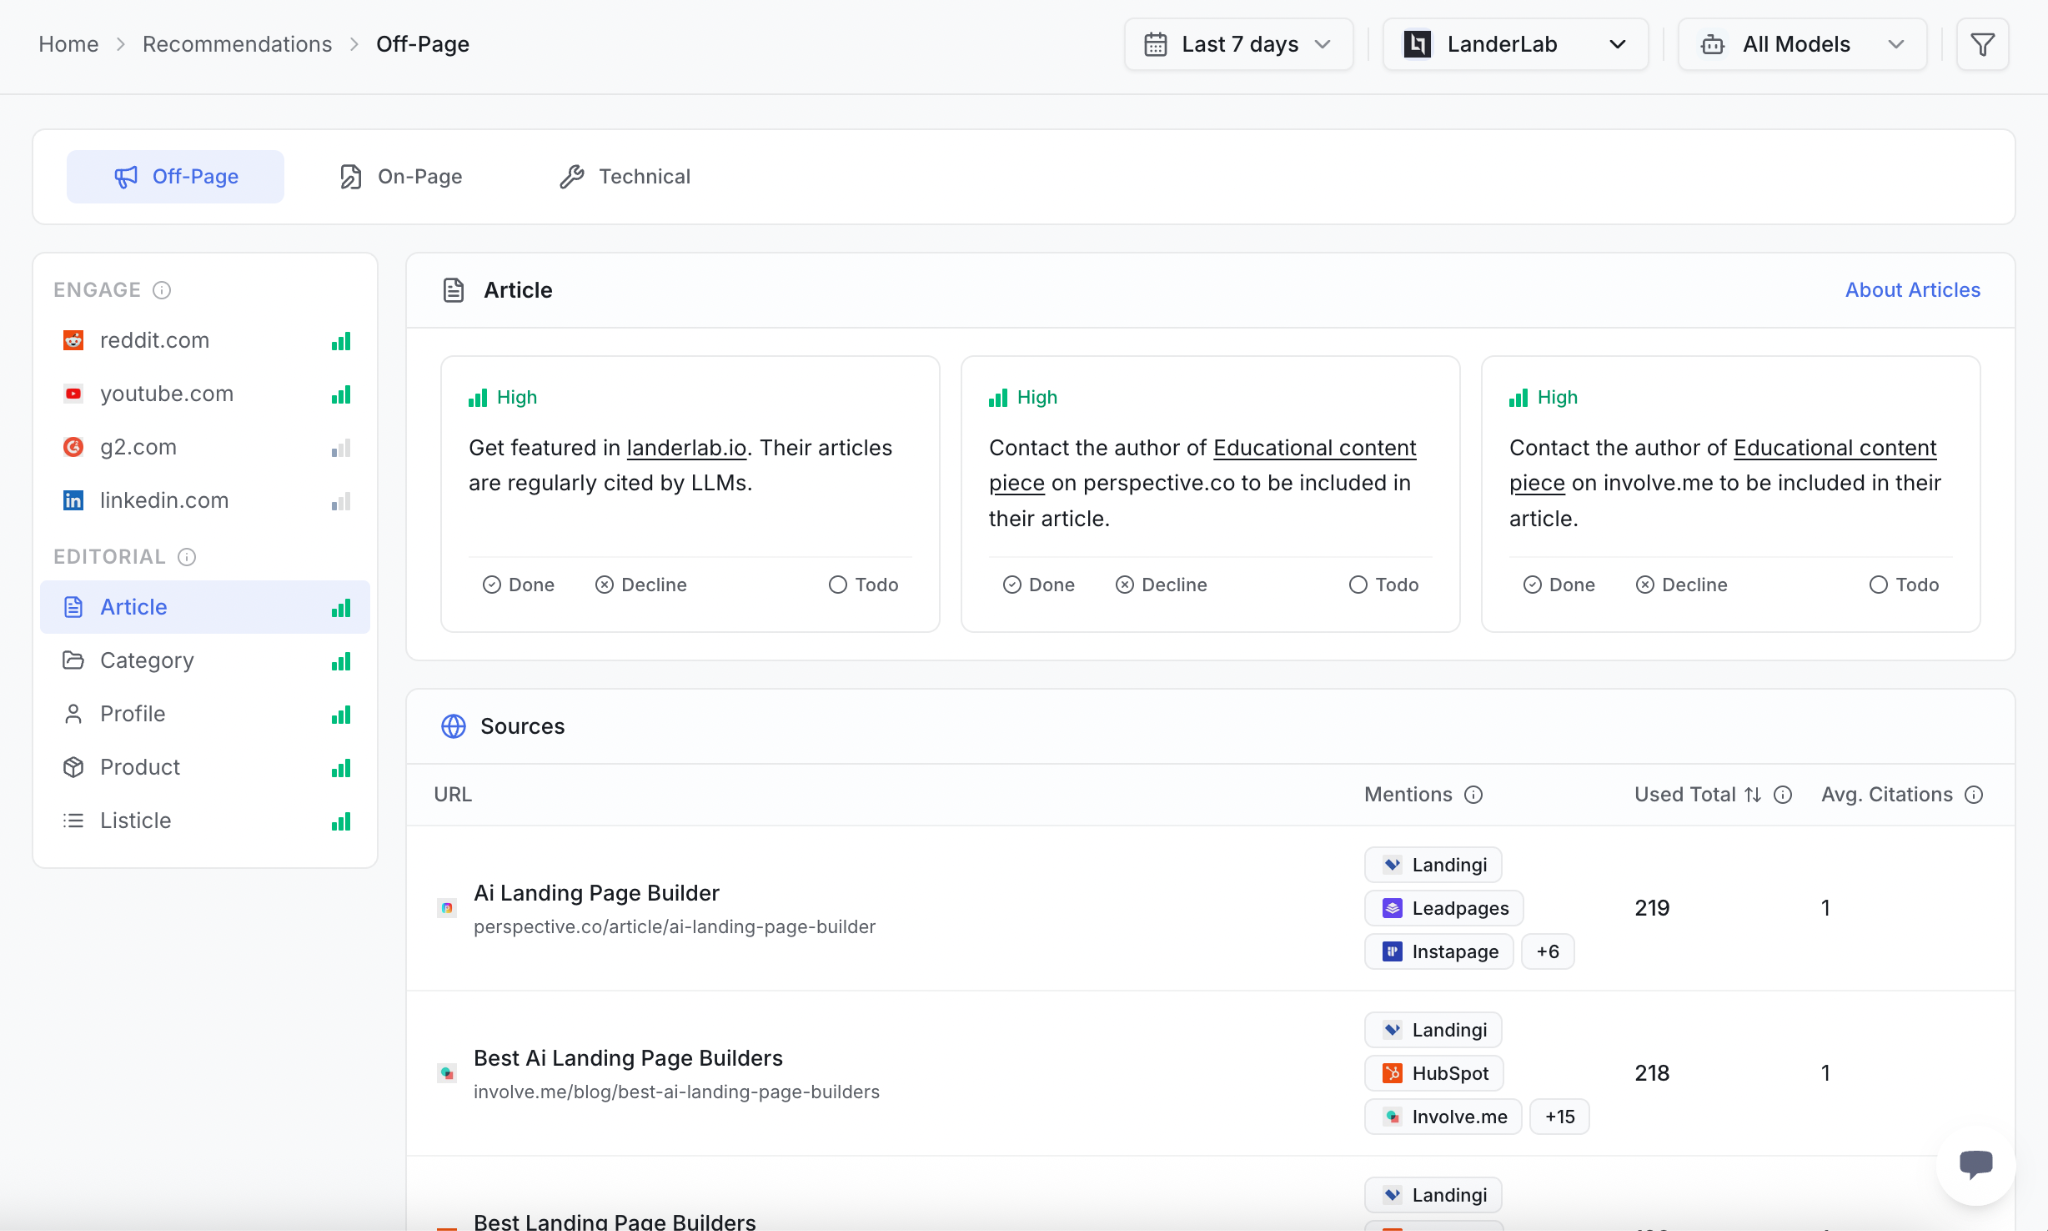Open the About Articles link
This screenshot has width=2048, height=1231.
tap(1912, 290)
